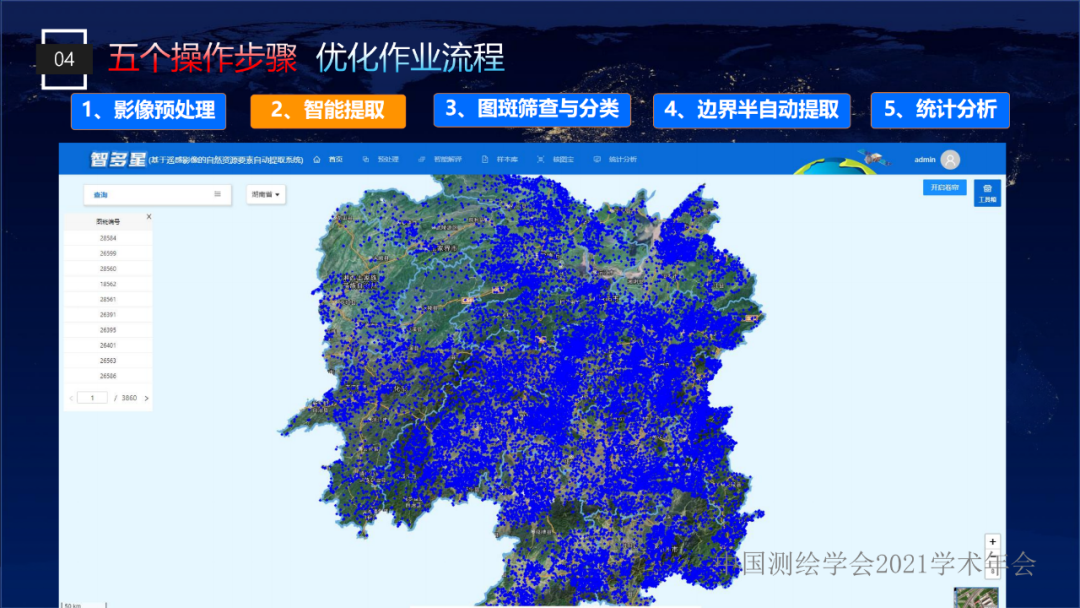Click the page number input field
This screenshot has height=608, width=1080.
(x=92, y=398)
